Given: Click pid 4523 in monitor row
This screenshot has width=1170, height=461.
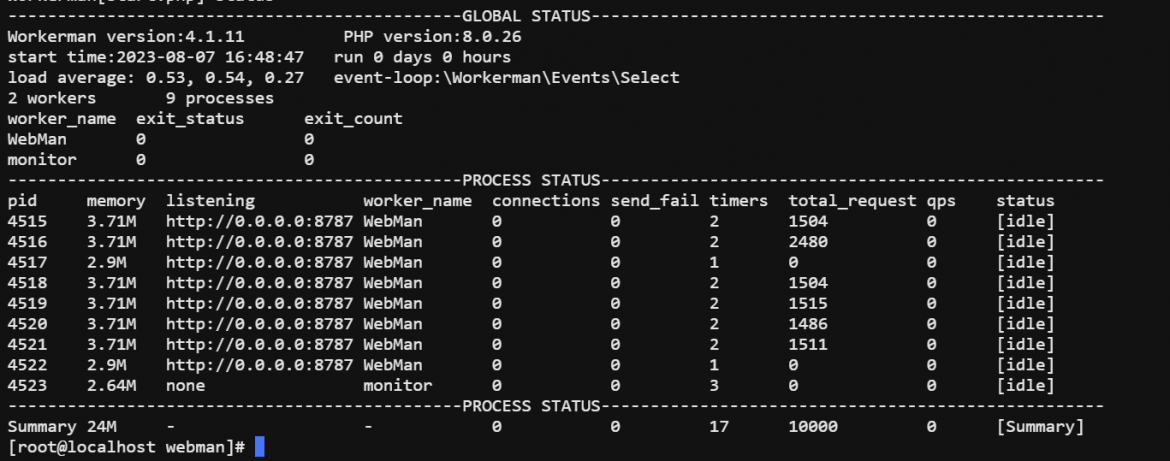Looking at the screenshot, I should pyautogui.click(x=27, y=386).
